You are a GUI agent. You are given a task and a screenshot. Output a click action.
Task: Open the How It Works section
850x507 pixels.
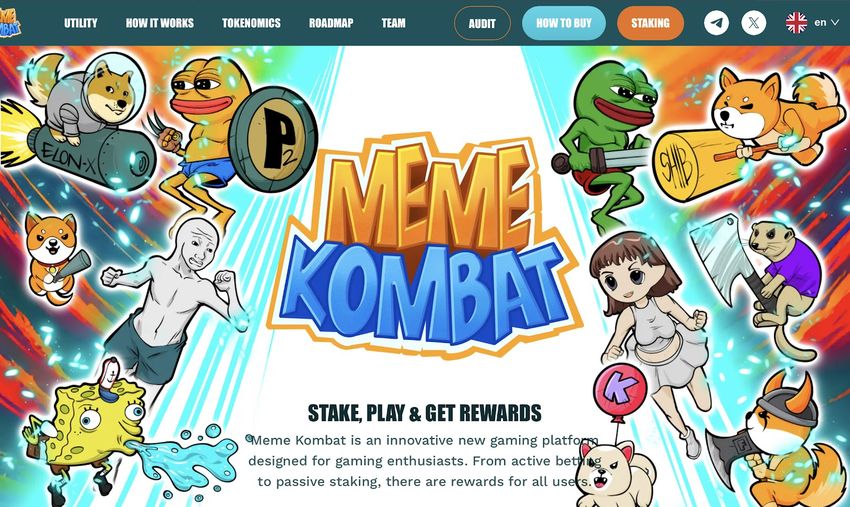[x=159, y=23]
